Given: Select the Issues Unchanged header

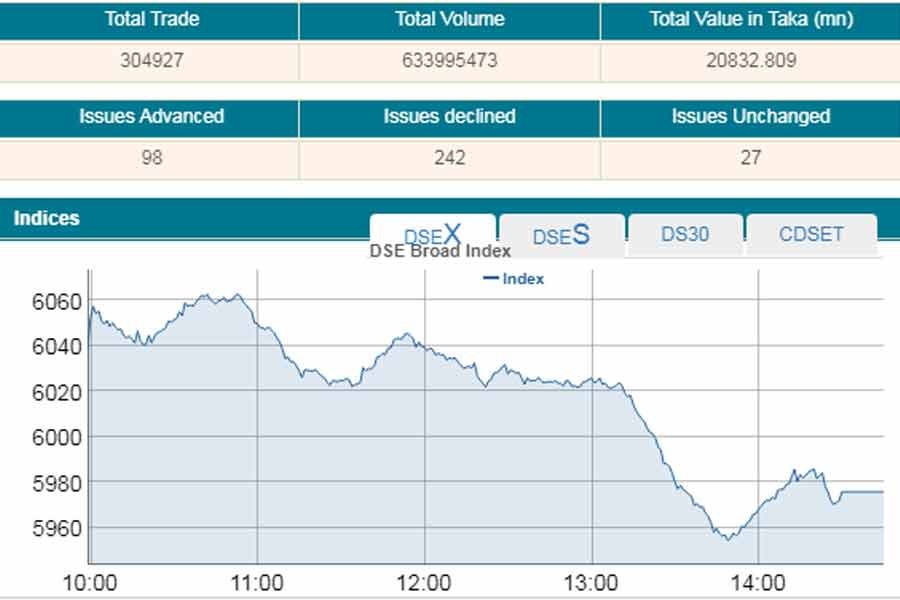Looking at the screenshot, I should 750,116.
